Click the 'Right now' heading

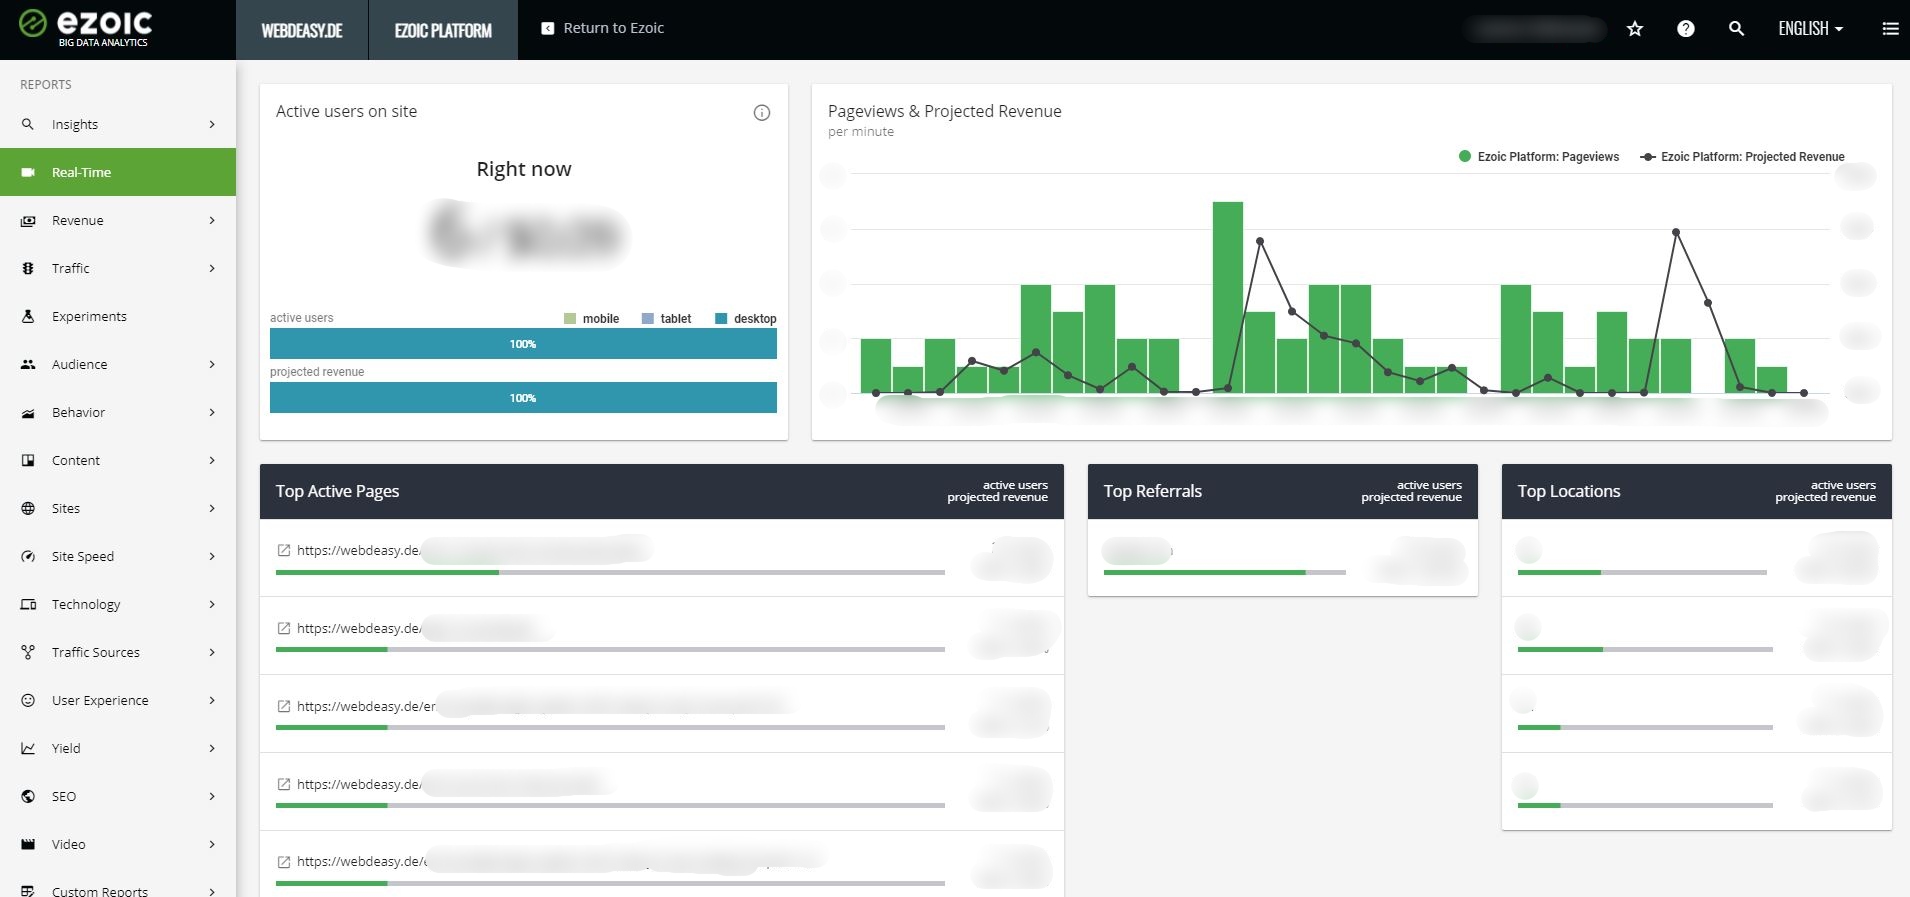(524, 169)
